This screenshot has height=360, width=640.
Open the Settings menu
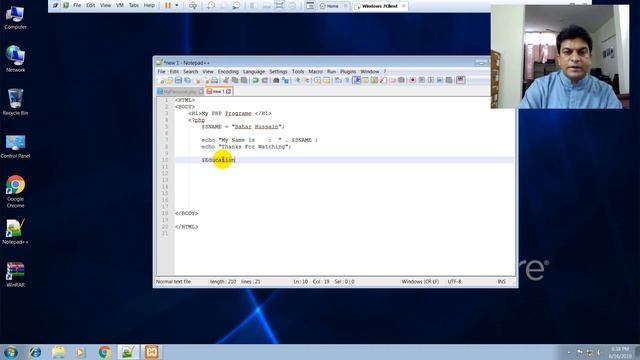coord(278,71)
